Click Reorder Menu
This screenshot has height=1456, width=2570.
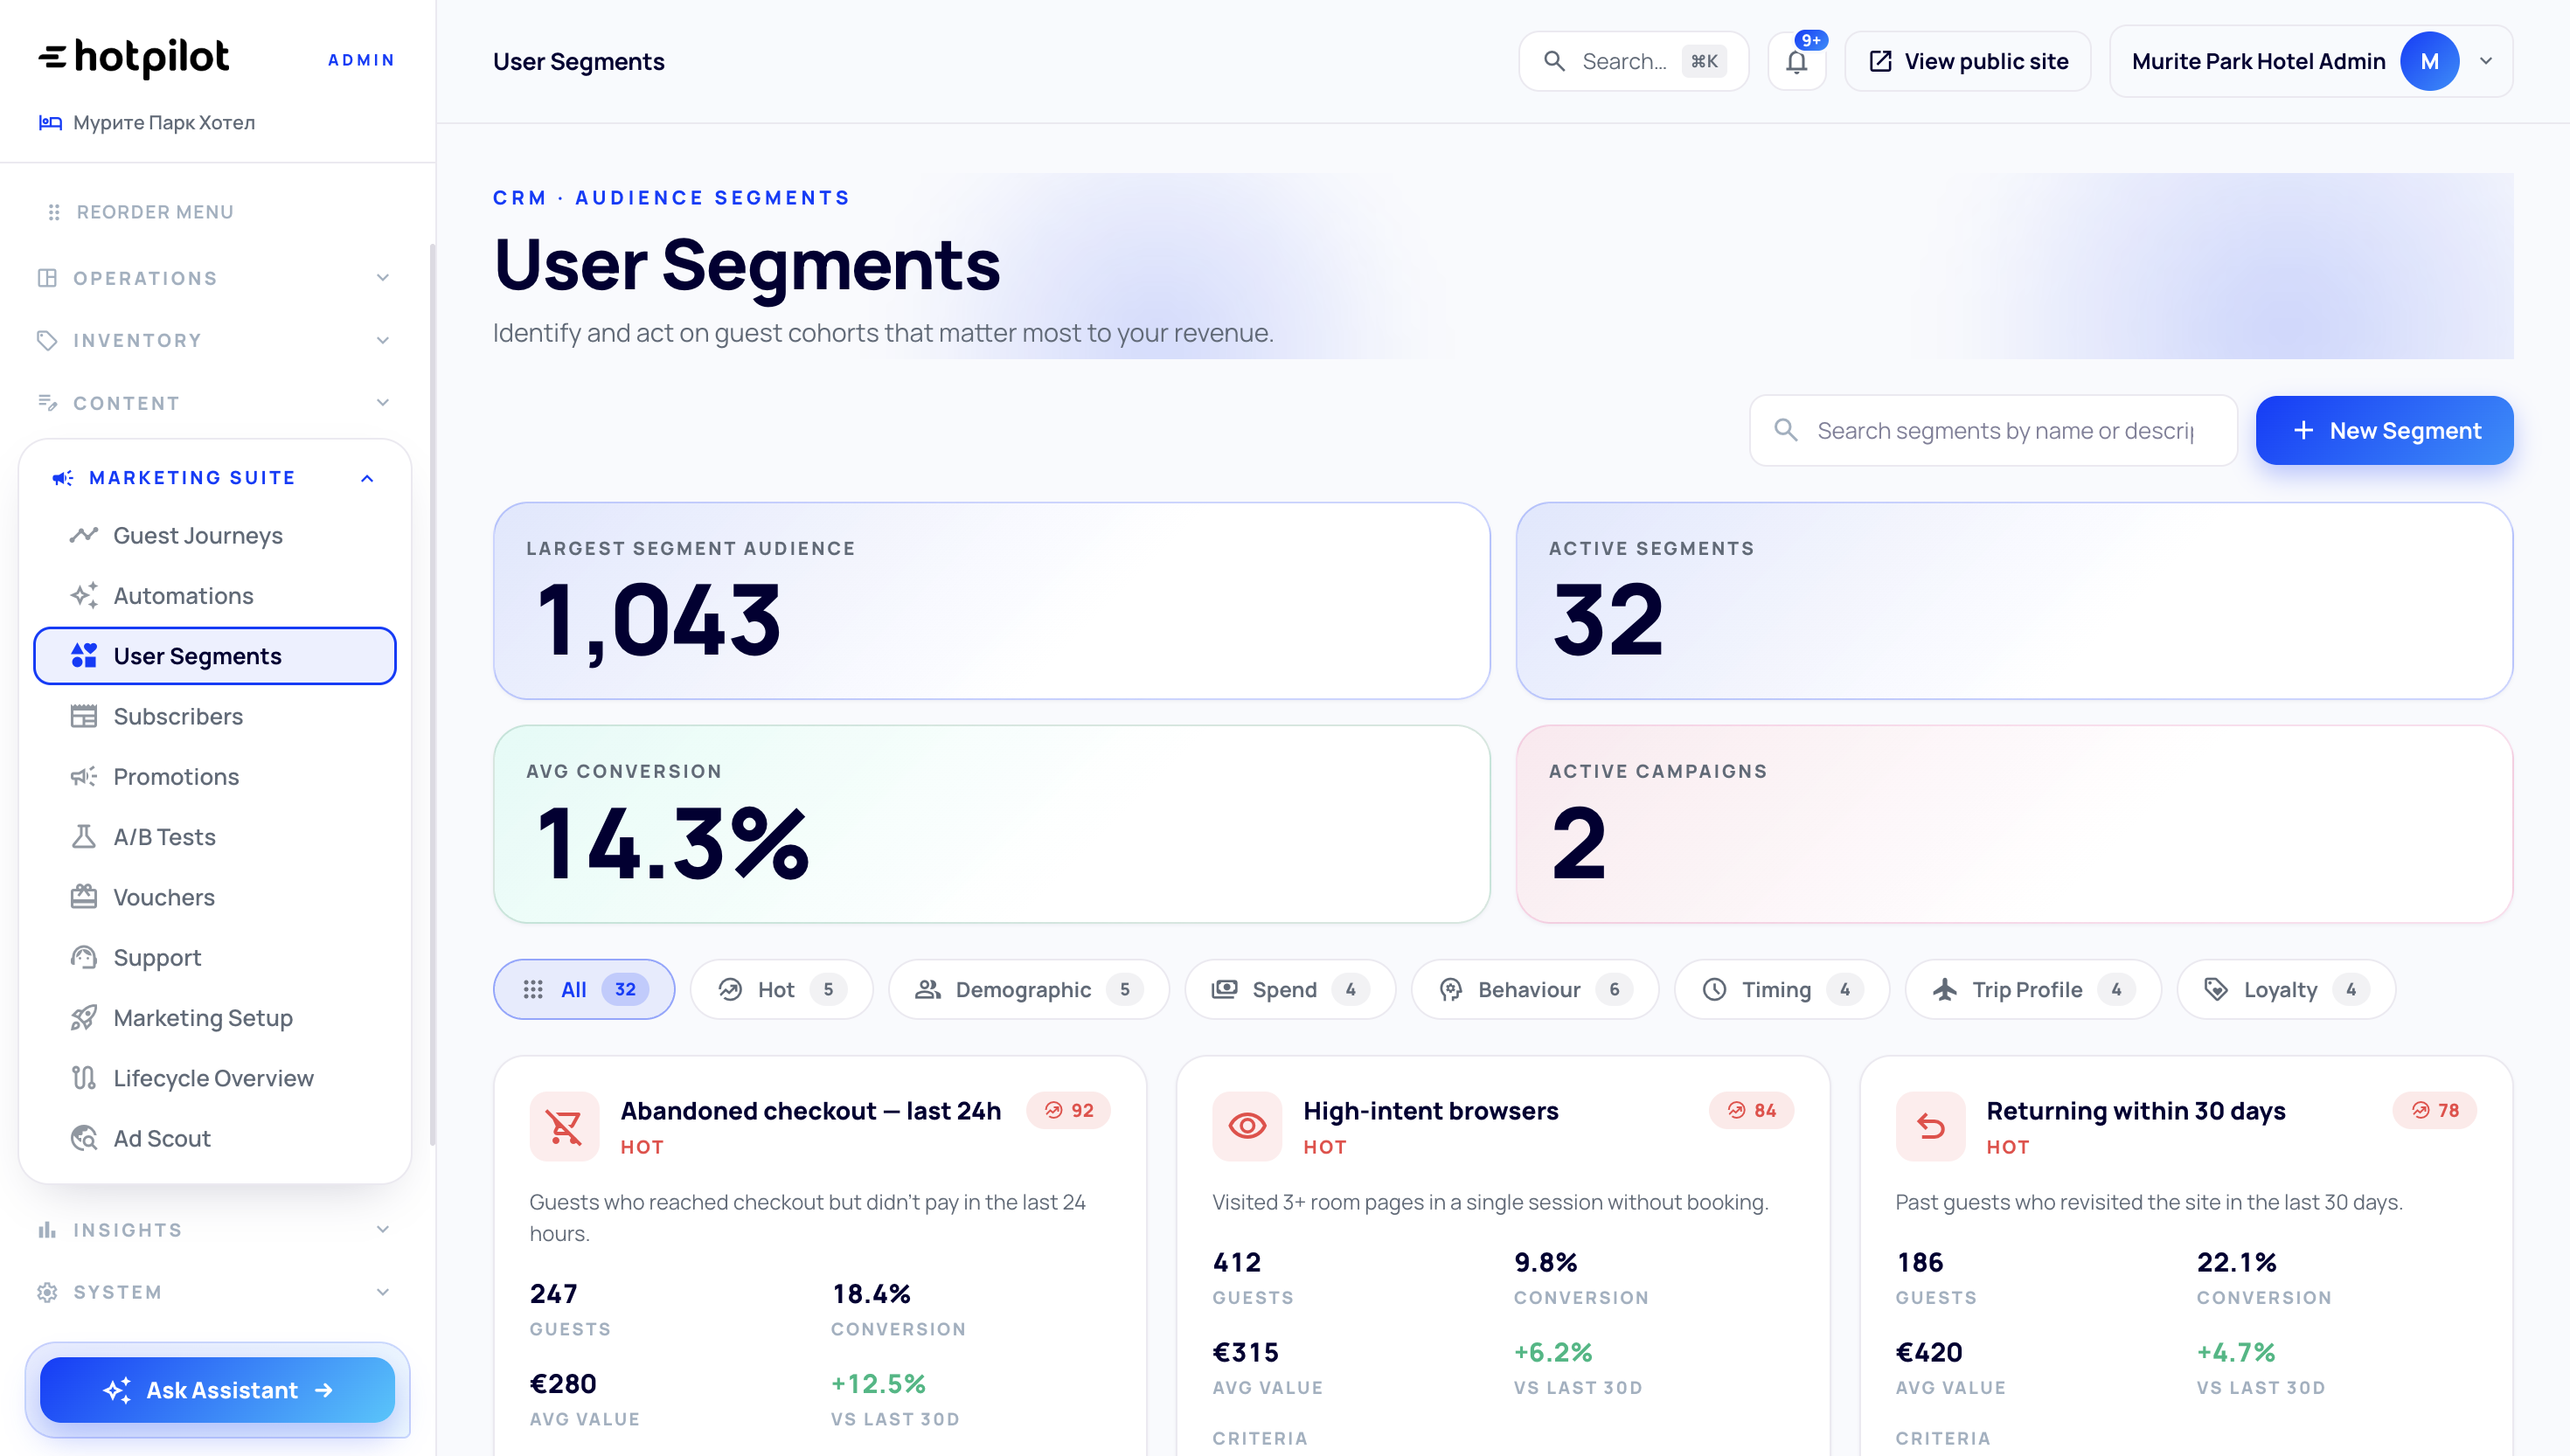[x=155, y=212]
